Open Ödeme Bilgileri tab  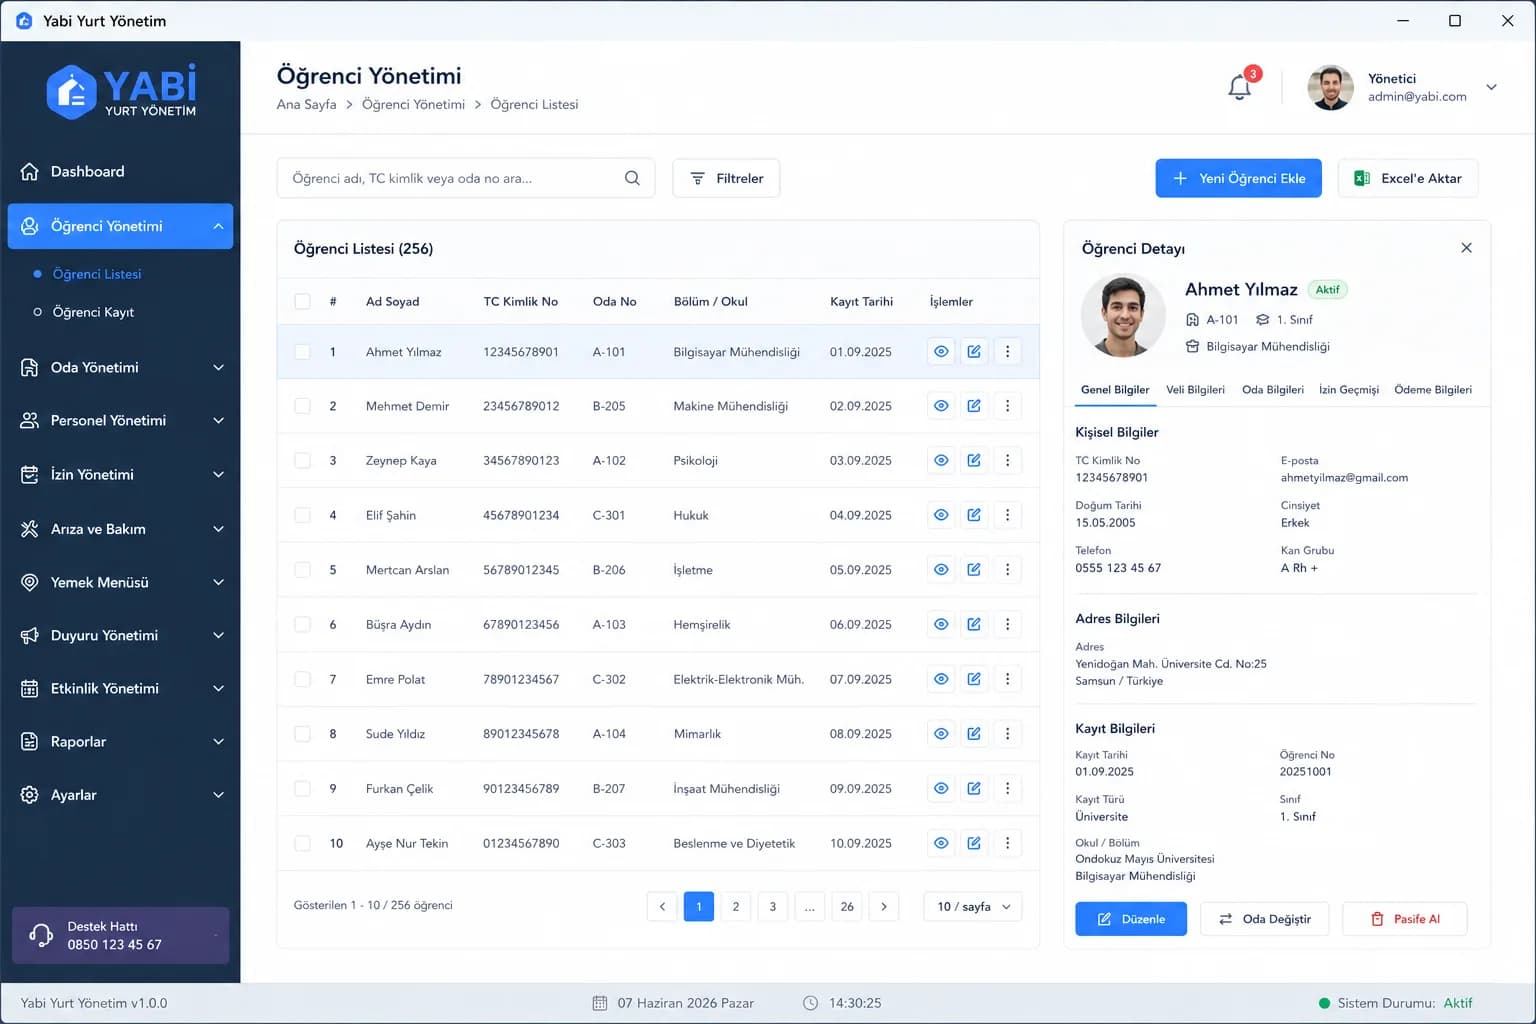tap(1433, 390)
